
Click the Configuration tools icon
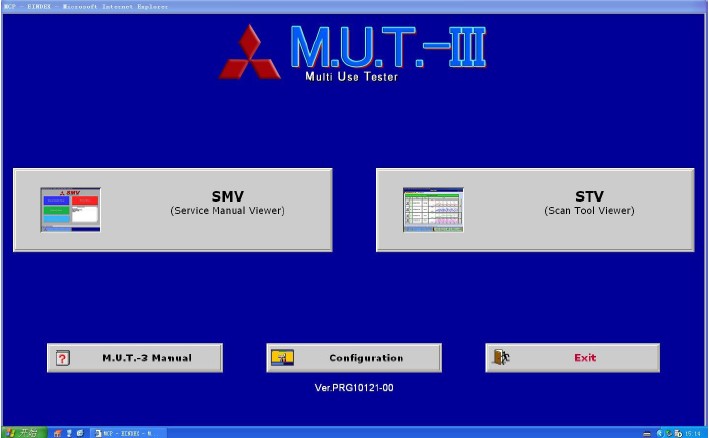tap(282, 358)
